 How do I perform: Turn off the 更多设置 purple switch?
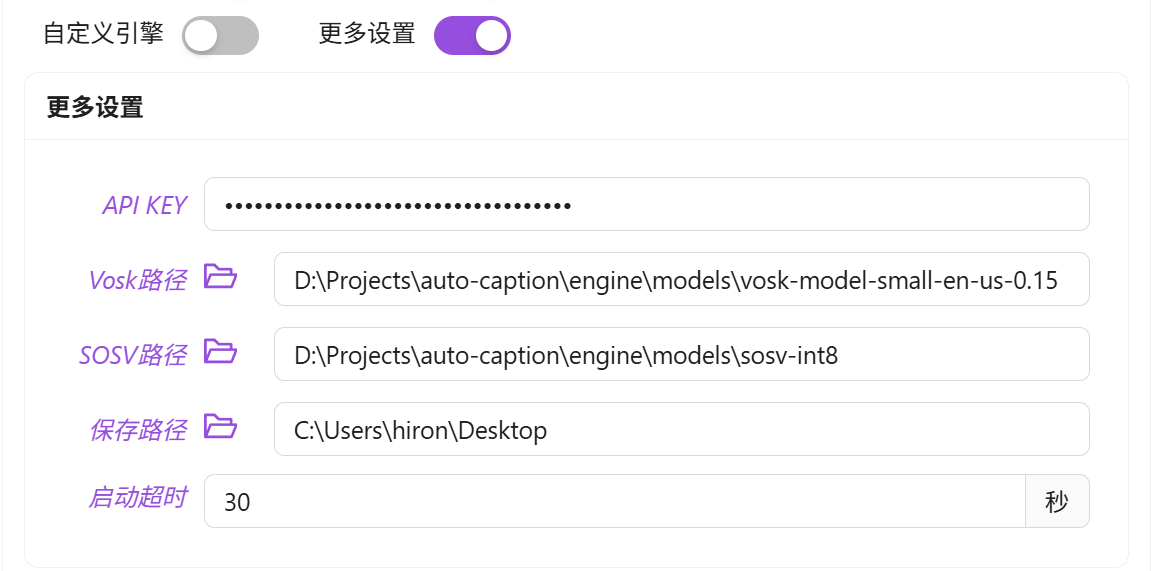(472, 36)
